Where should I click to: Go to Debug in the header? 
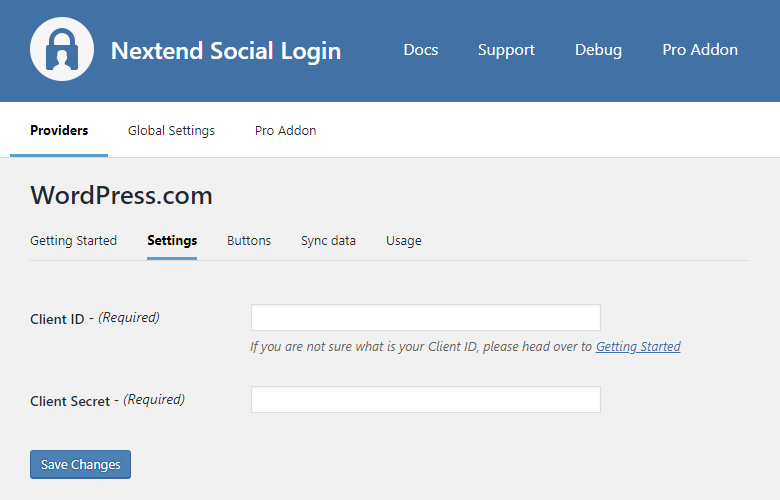pos(598,50)
